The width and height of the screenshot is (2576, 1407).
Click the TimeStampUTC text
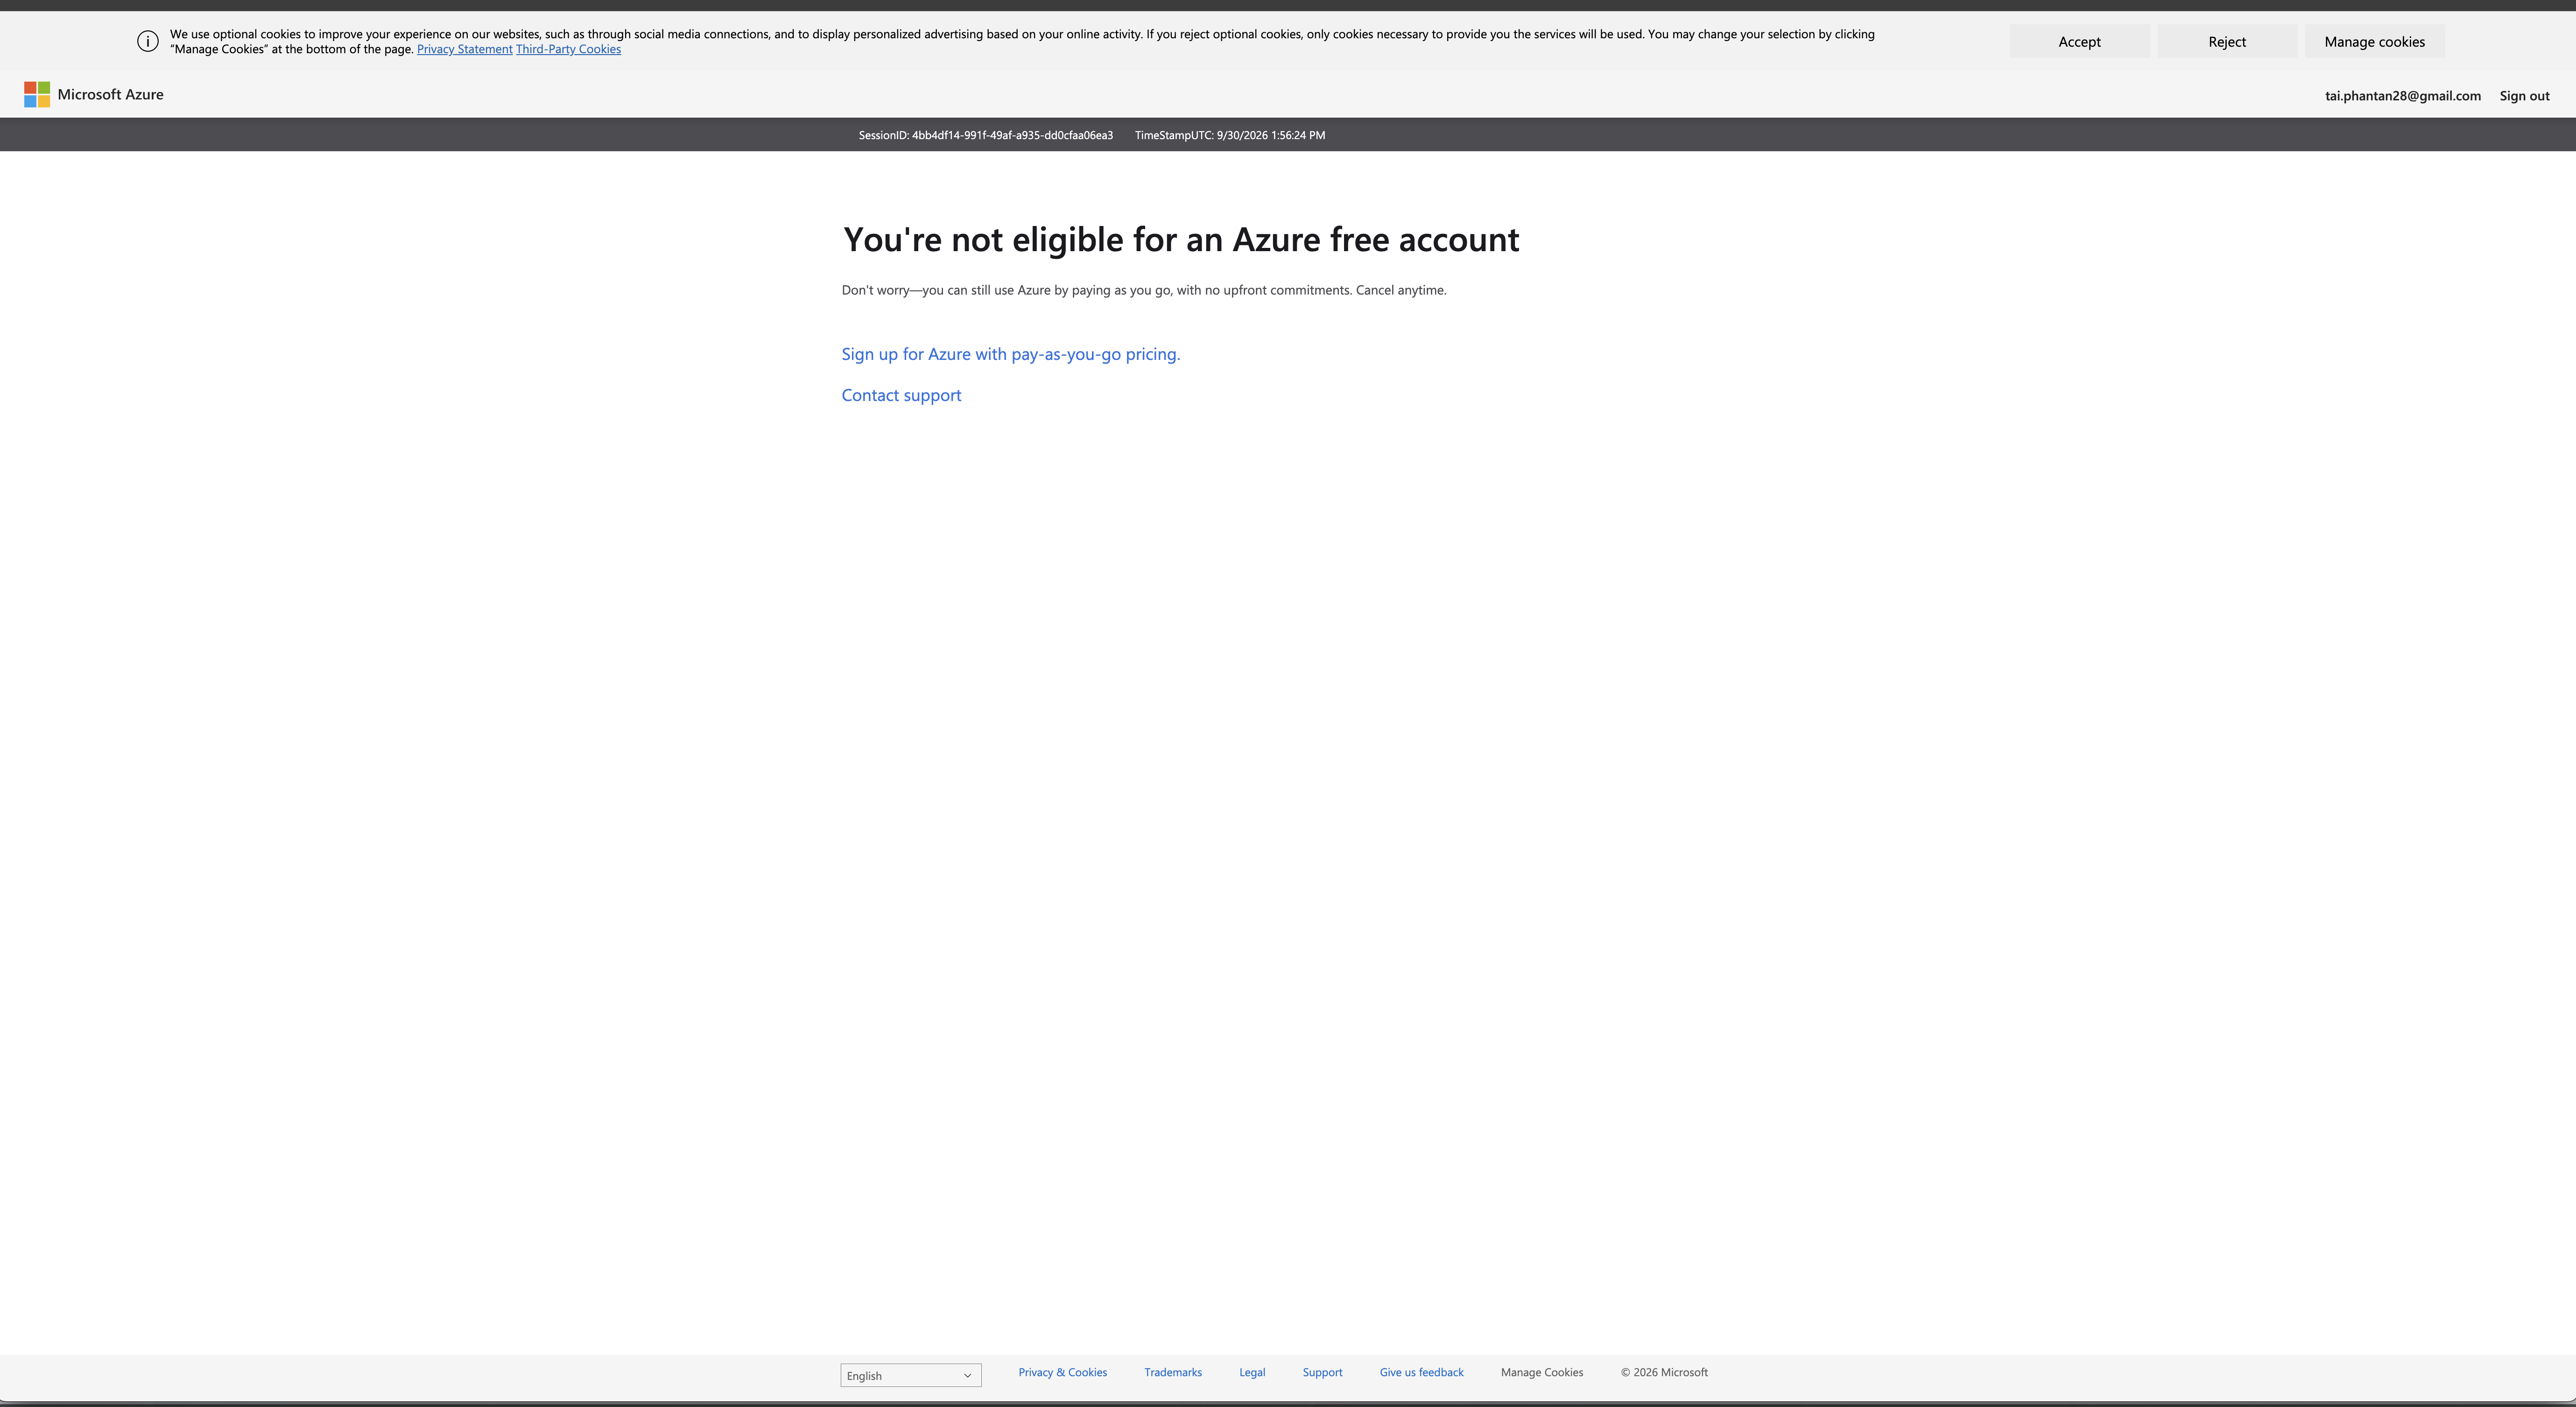click(x=1229, y=135)
